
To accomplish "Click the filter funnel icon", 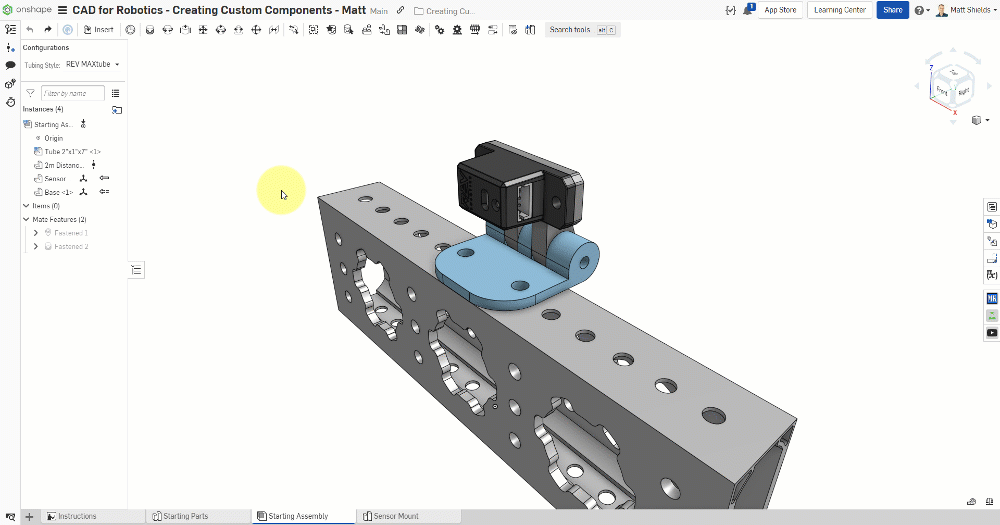I will pos(30,93).
